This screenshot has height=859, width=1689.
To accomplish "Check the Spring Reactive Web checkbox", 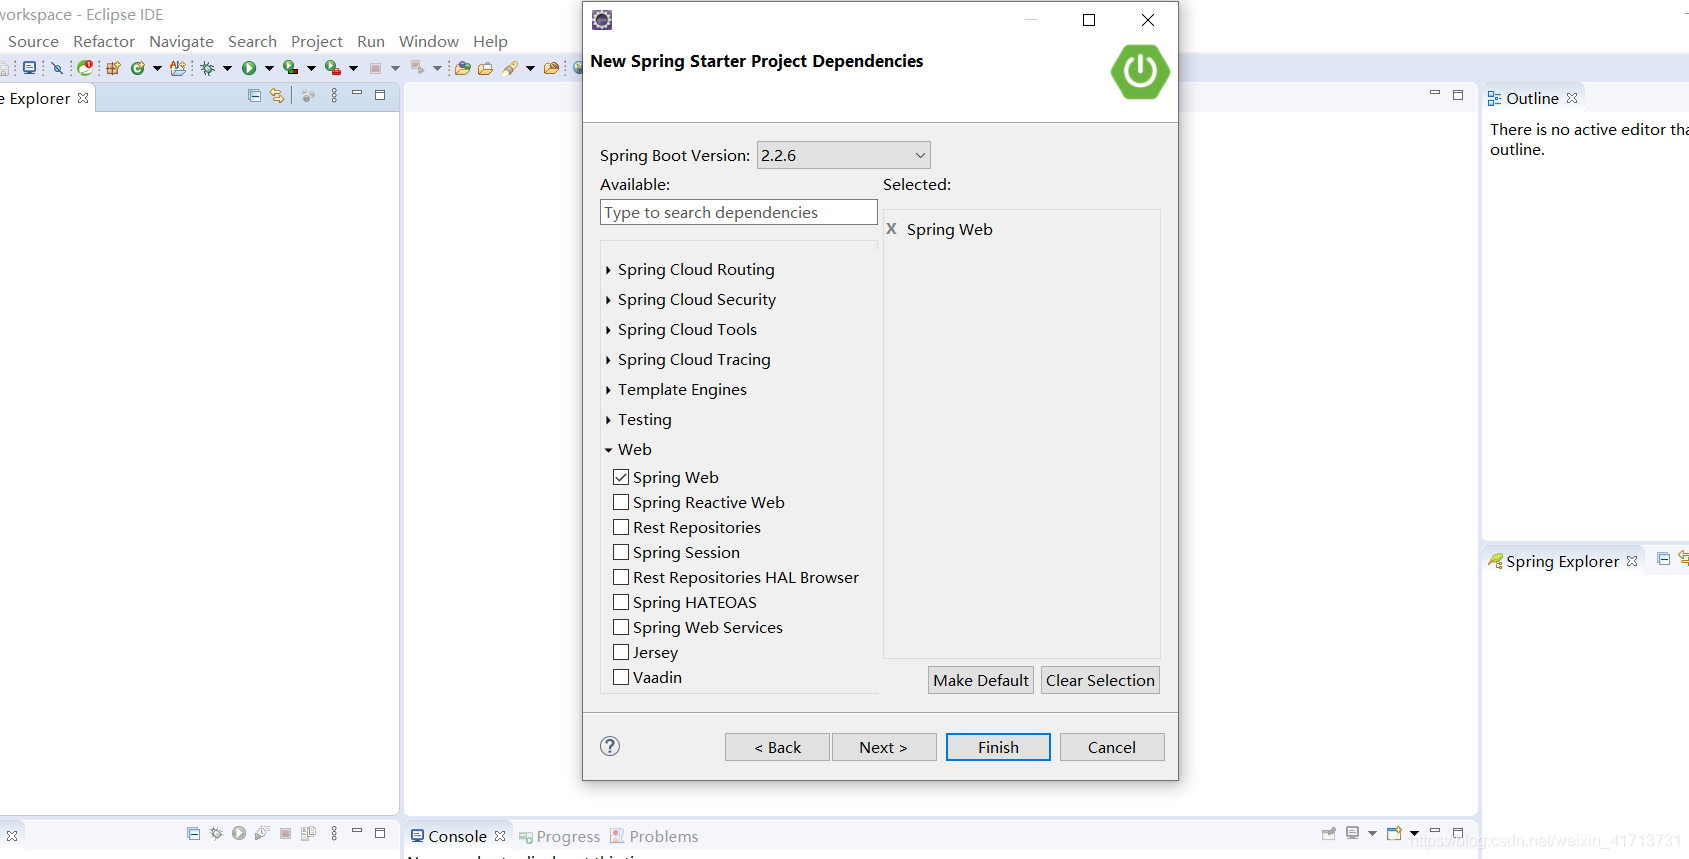I will point(621,502).
